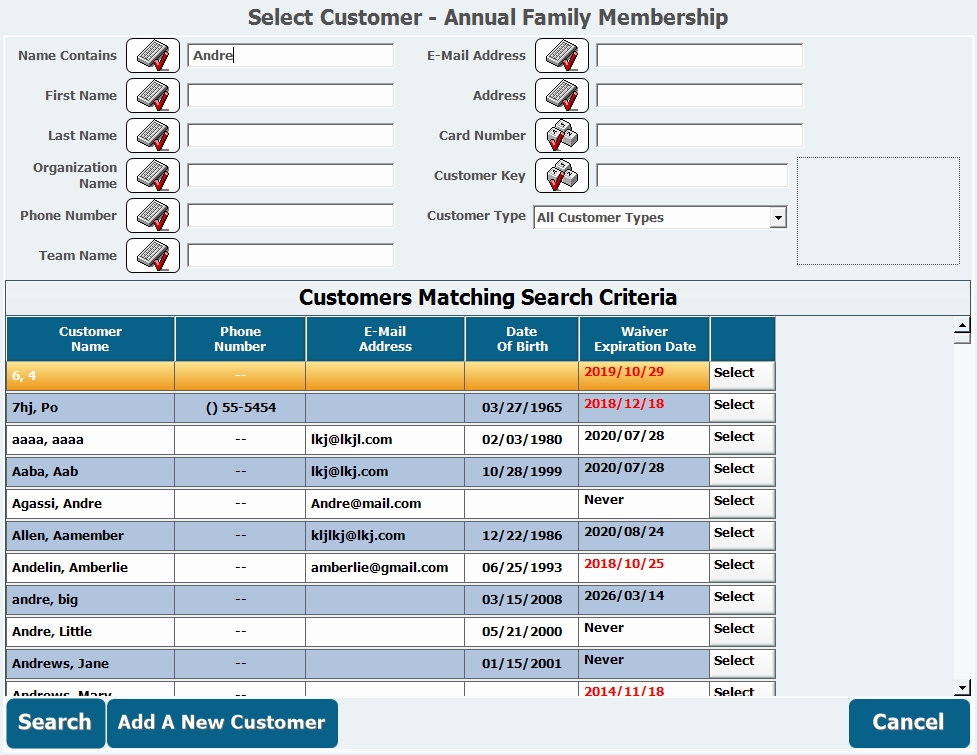977x755 pixels.
Task: Click the Customer Name column header
Action: click(90, 339)
